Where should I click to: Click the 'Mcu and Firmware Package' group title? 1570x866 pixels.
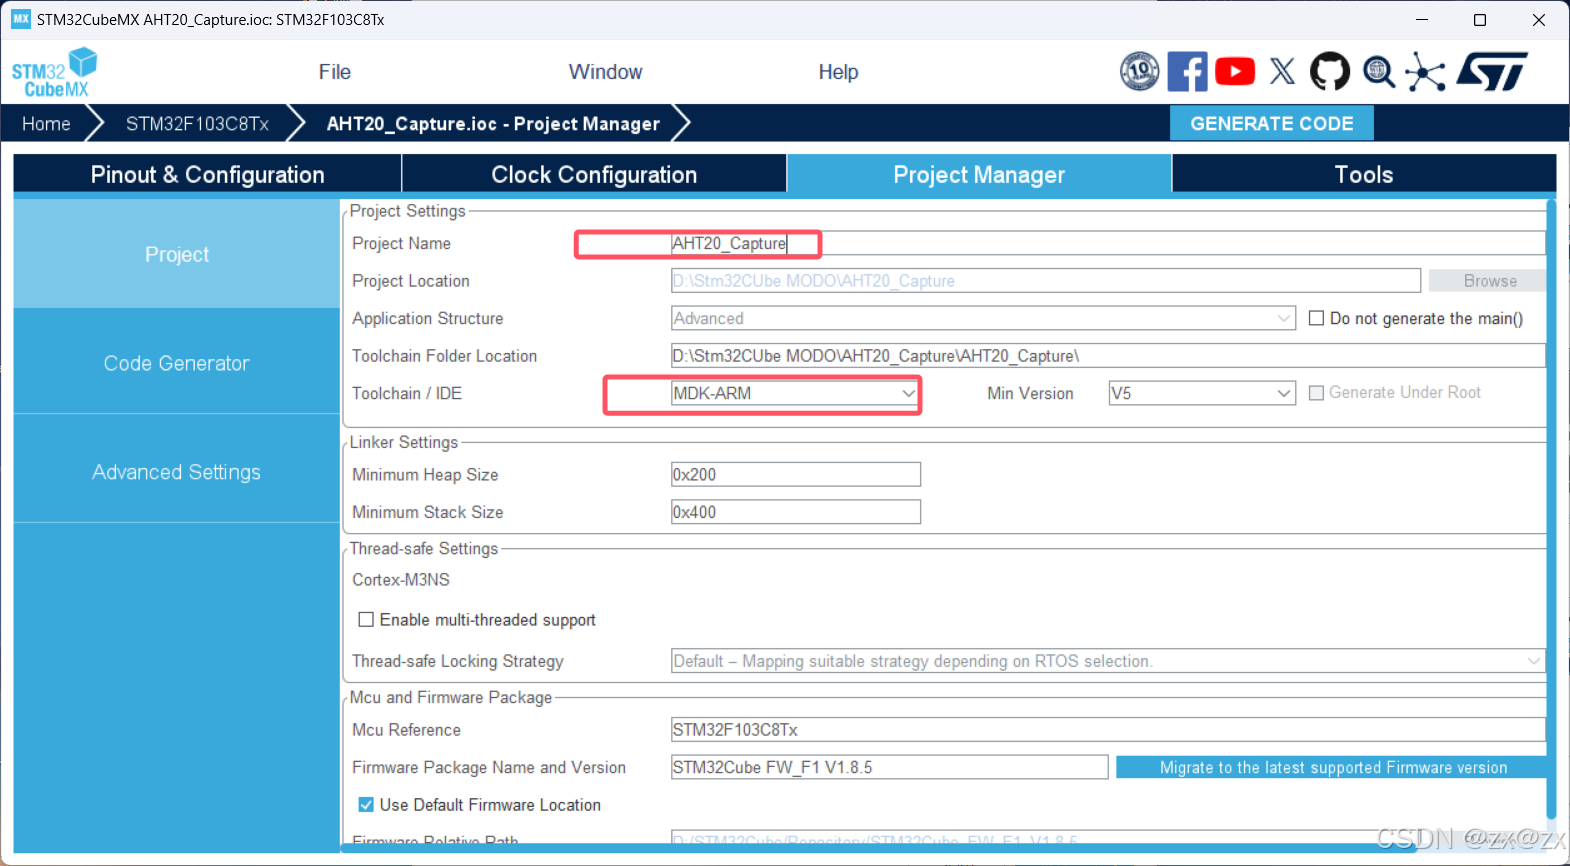451,697
